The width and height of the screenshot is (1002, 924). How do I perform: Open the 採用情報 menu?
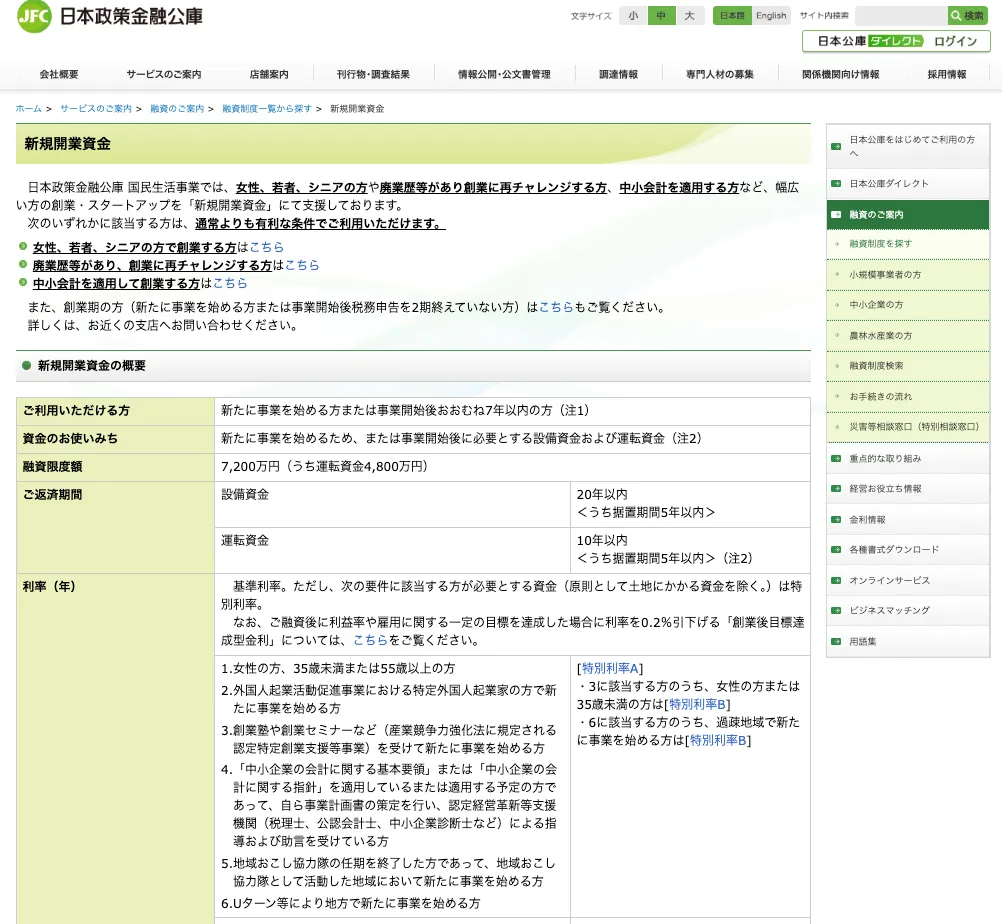(x=947, y=74)
